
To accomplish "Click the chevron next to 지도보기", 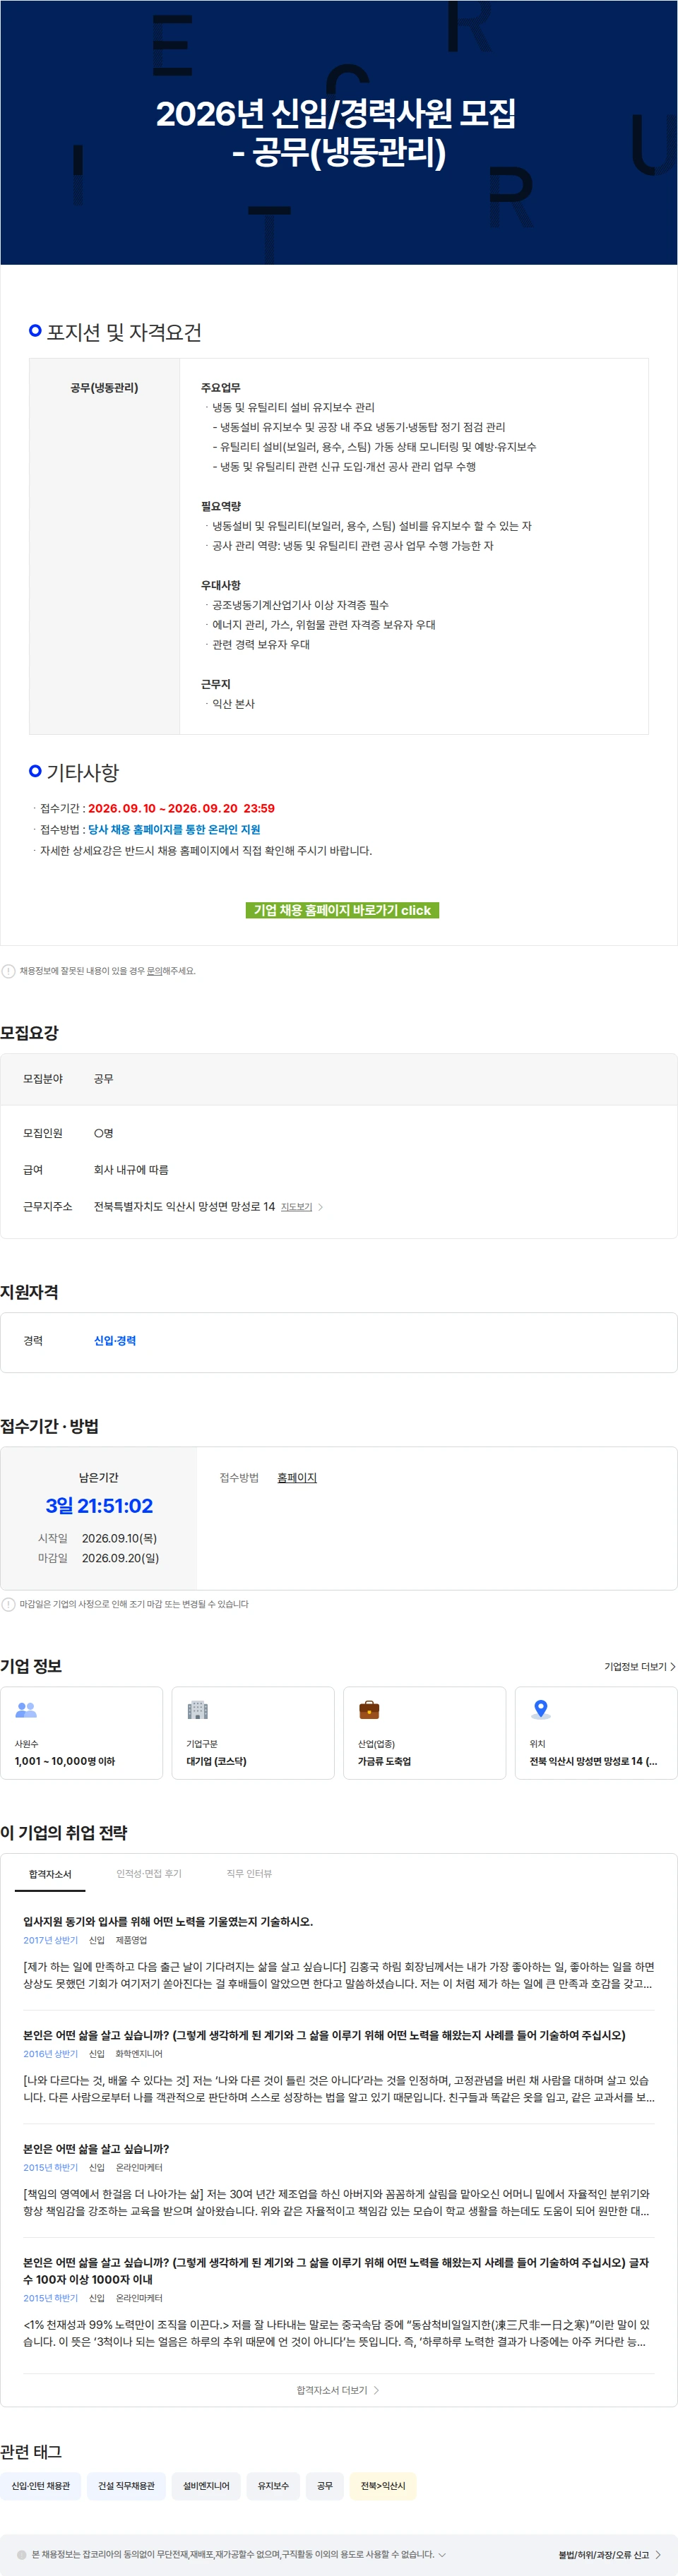I will point(320,1207).
